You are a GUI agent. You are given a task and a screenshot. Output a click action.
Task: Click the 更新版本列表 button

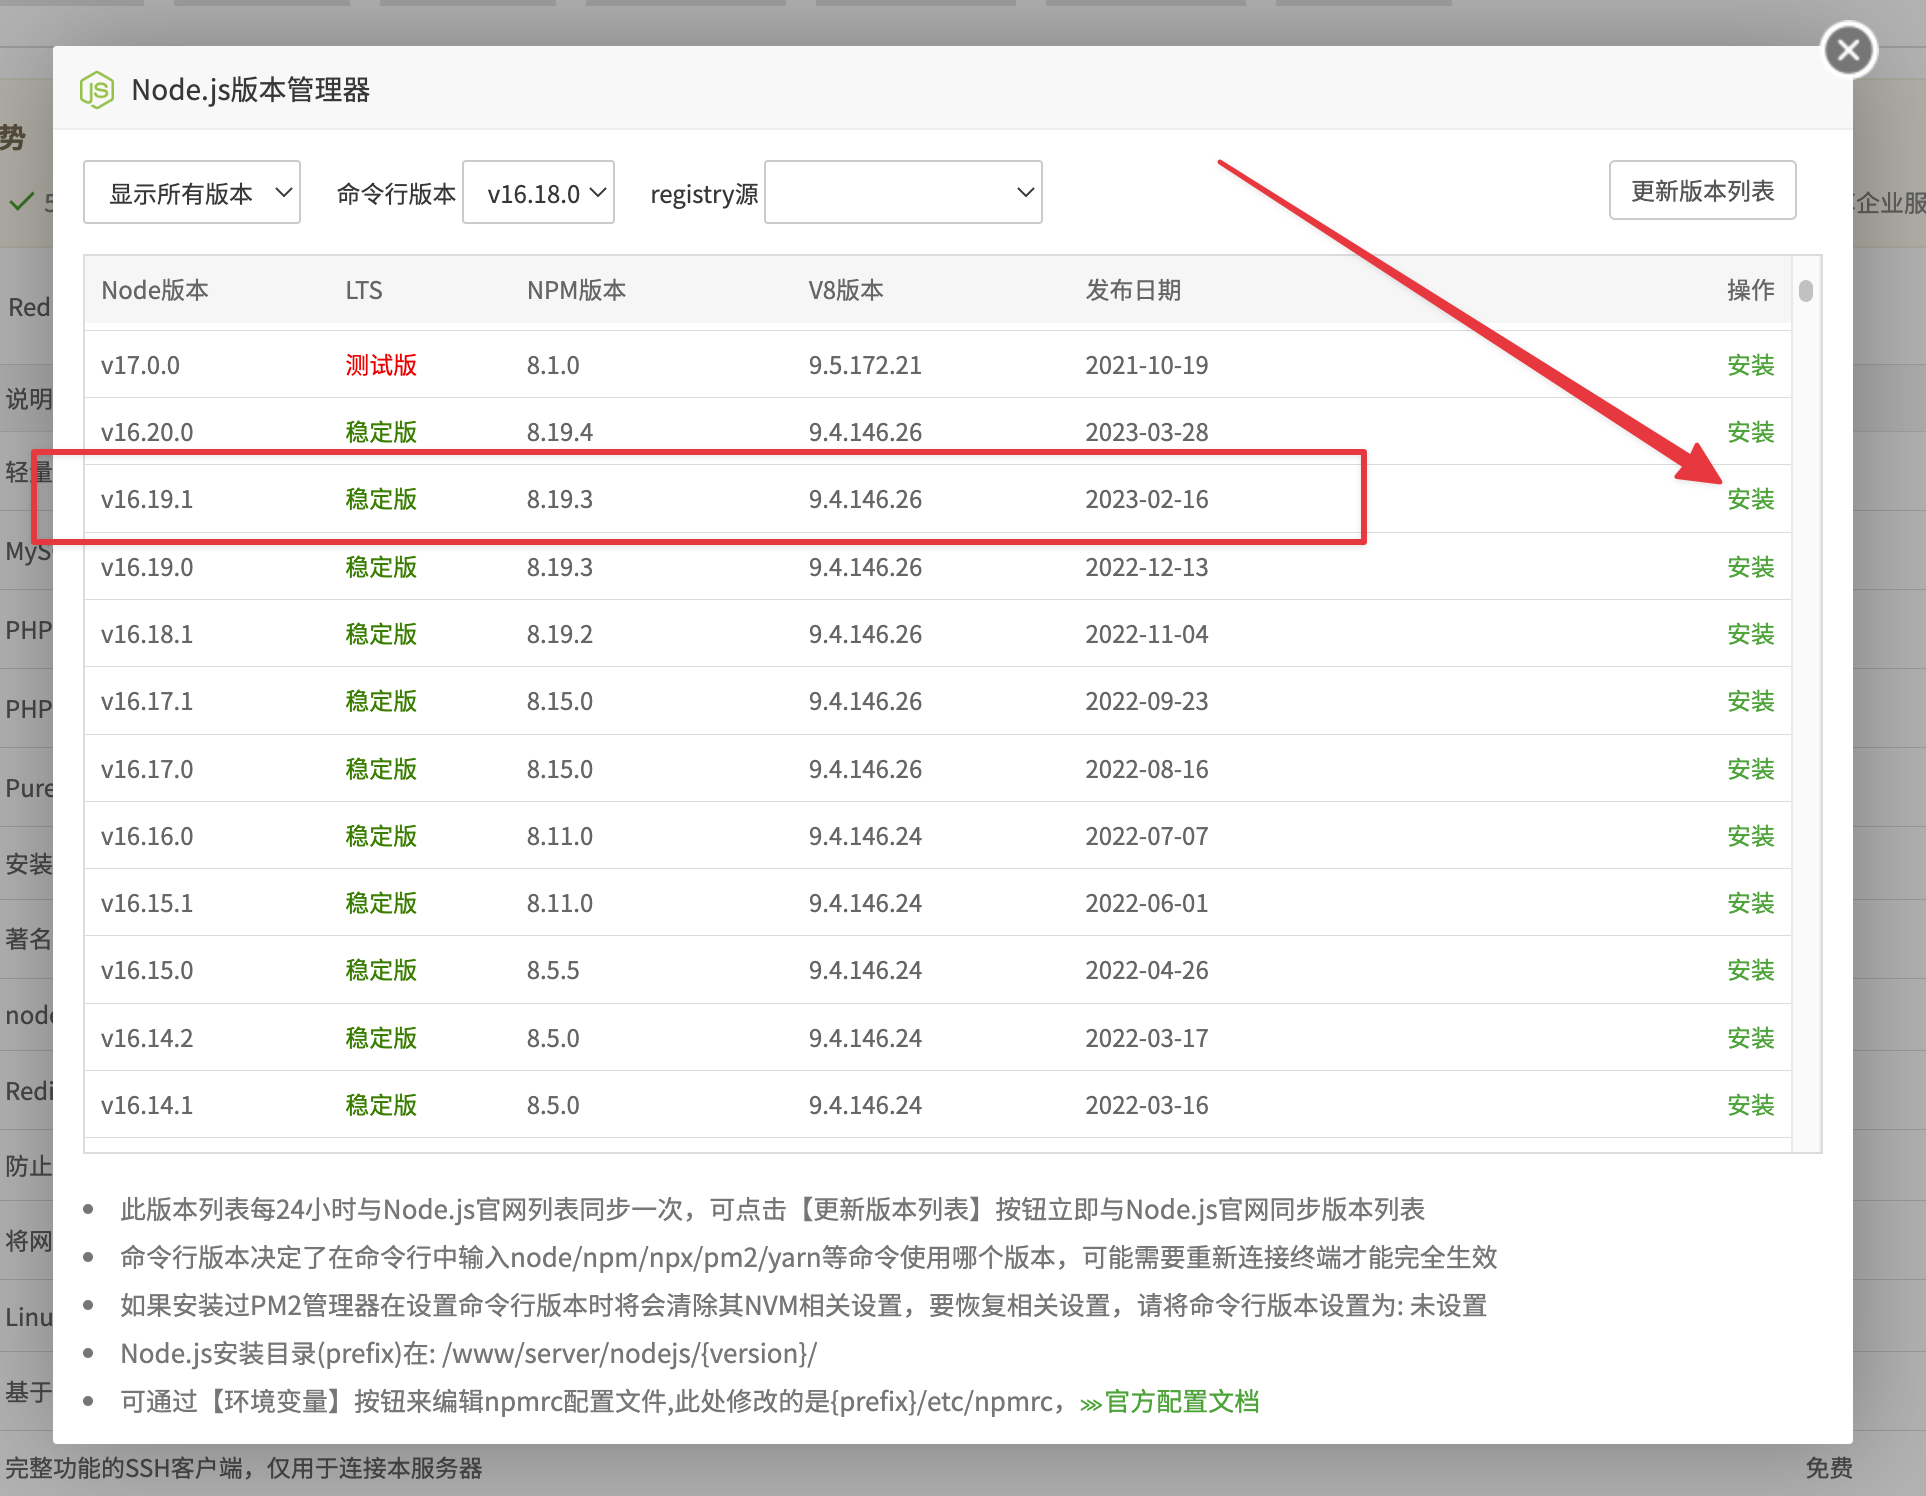[x=1702, y=190]
